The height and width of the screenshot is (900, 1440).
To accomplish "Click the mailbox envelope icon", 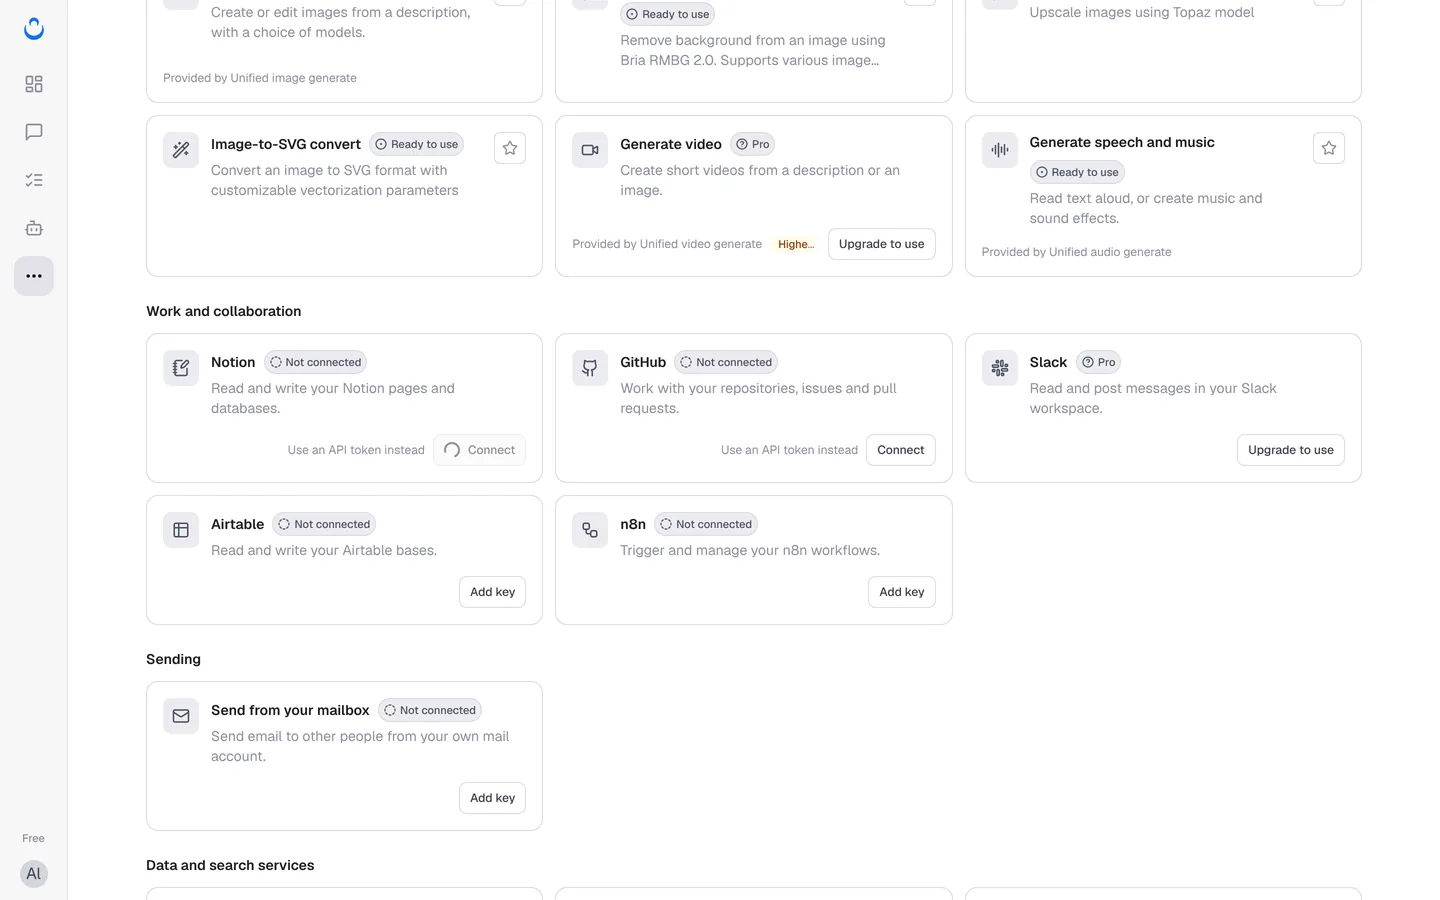I will (181, 716).
